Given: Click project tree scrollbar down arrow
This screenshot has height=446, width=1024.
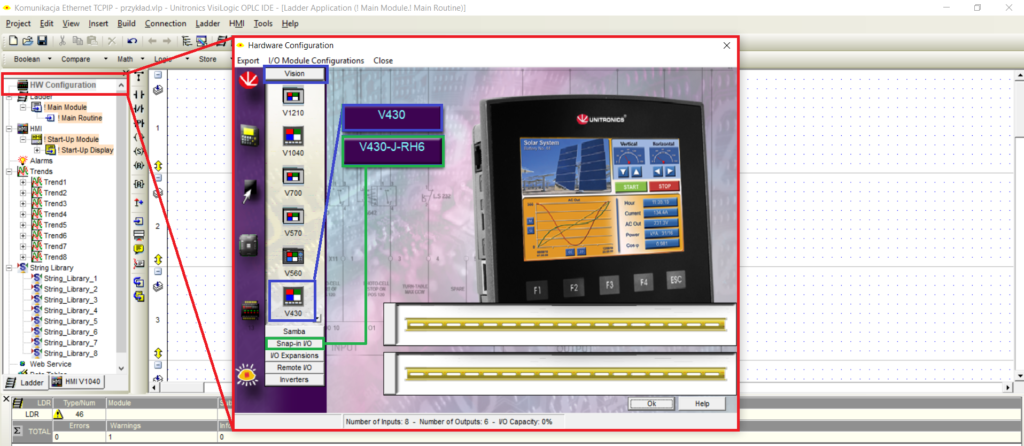Looking at the screenshot, I should [x=121, y=367].
